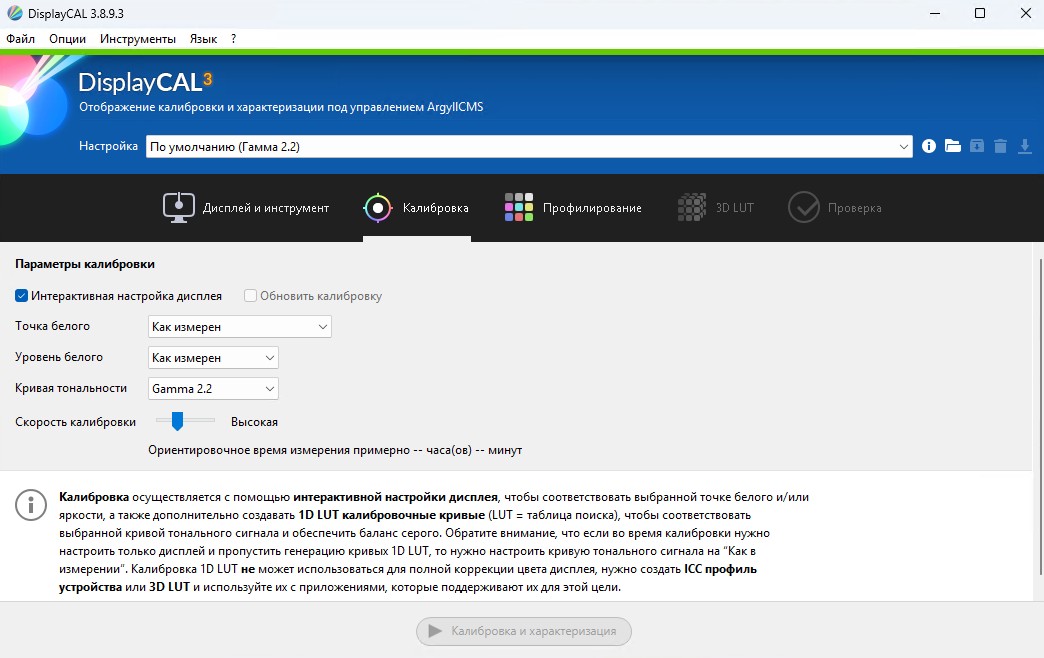The height and width of the screenshot is (658, 1044).
Task: Open the Настройка preset dropdown
Action: pyautogui.click(x=529, y=147)
